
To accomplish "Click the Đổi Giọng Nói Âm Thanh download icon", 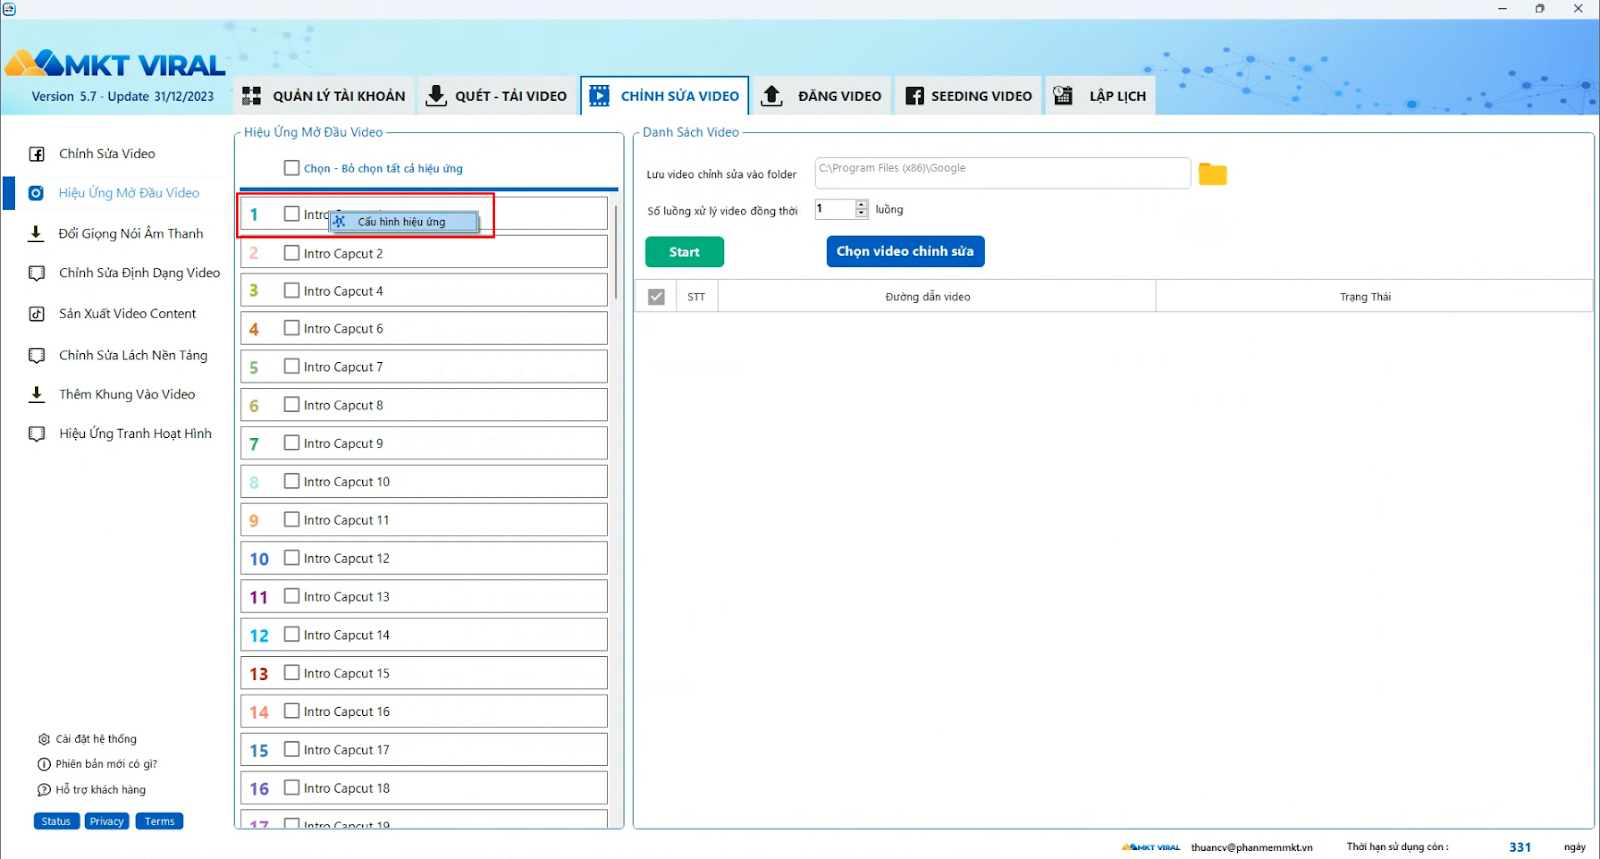I will 36,233.
